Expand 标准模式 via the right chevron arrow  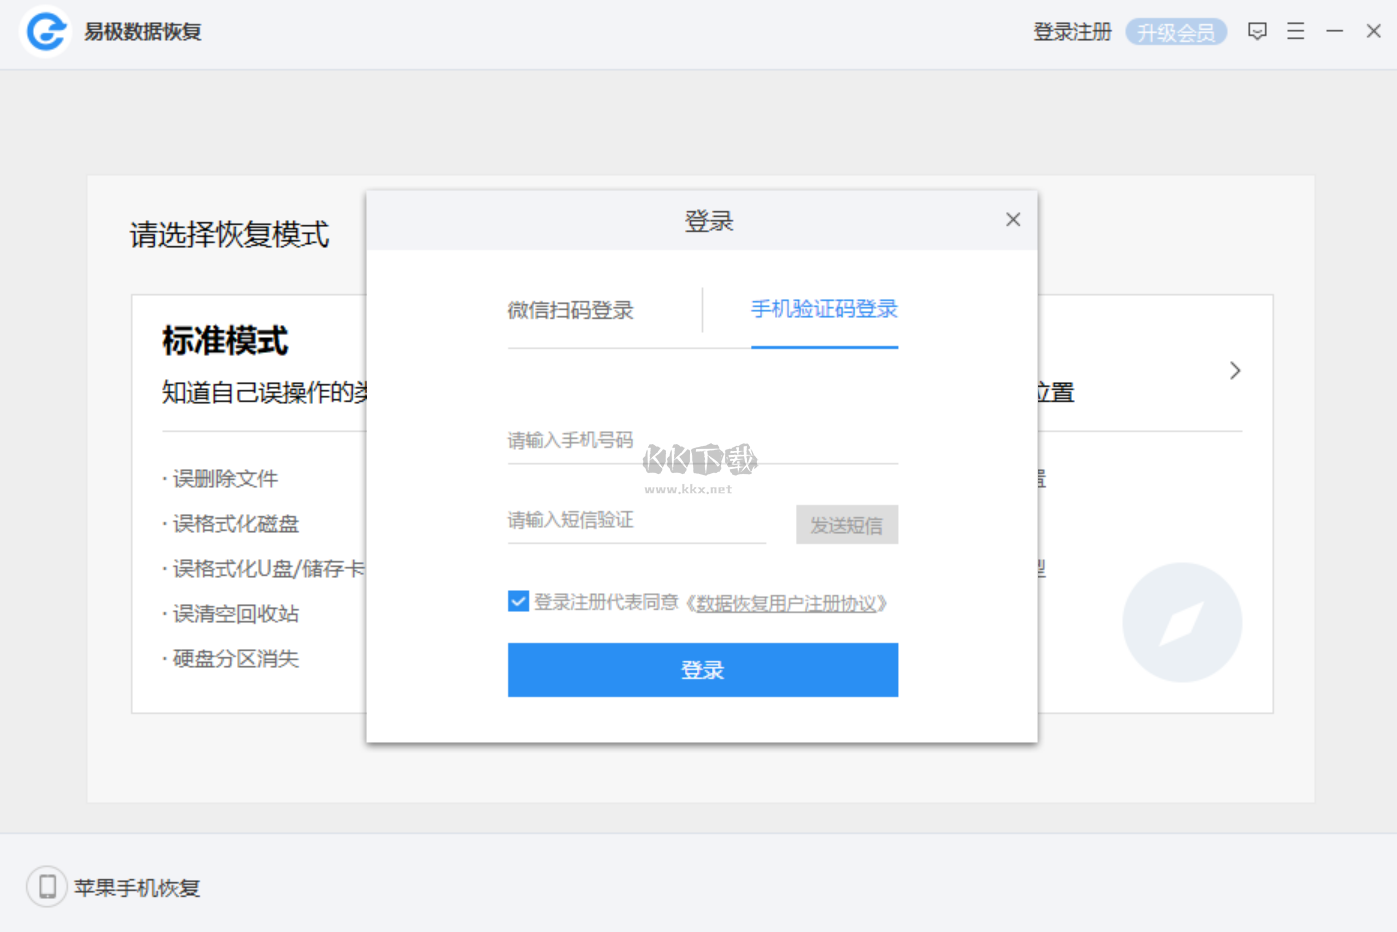1235,370
